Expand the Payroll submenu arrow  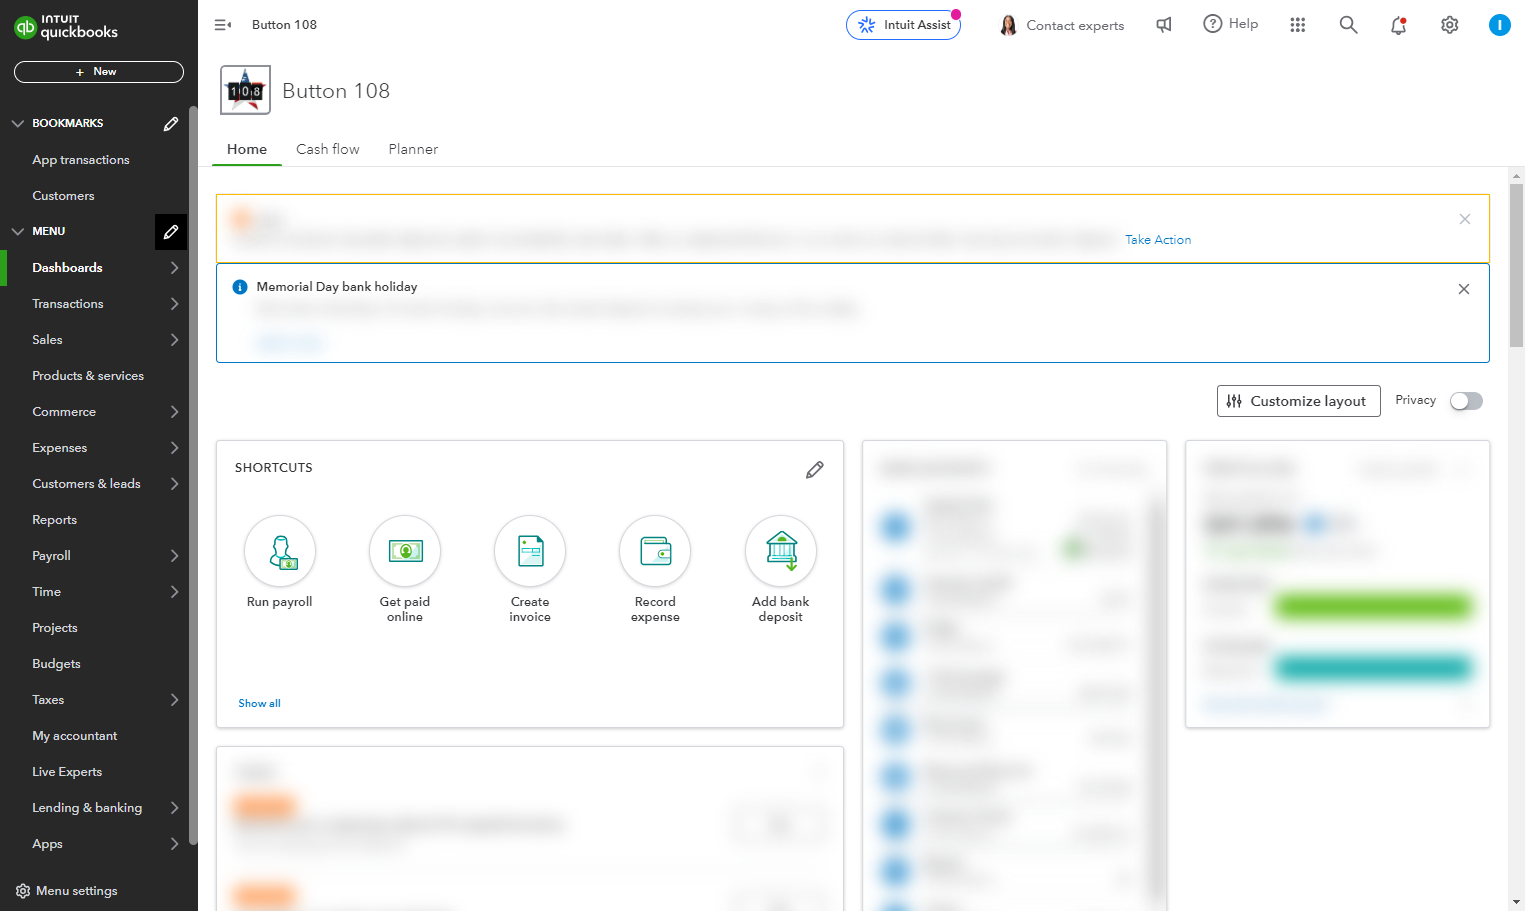174,556
